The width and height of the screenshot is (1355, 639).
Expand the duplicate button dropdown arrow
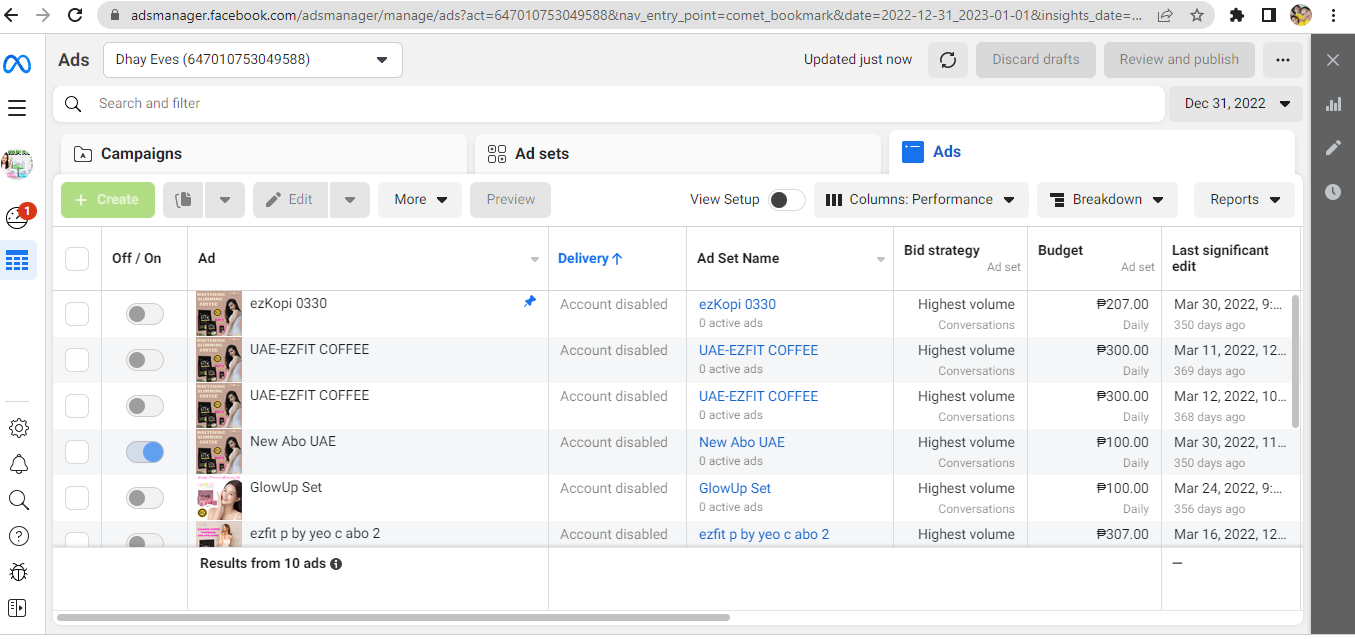click(x=225, y=200)
